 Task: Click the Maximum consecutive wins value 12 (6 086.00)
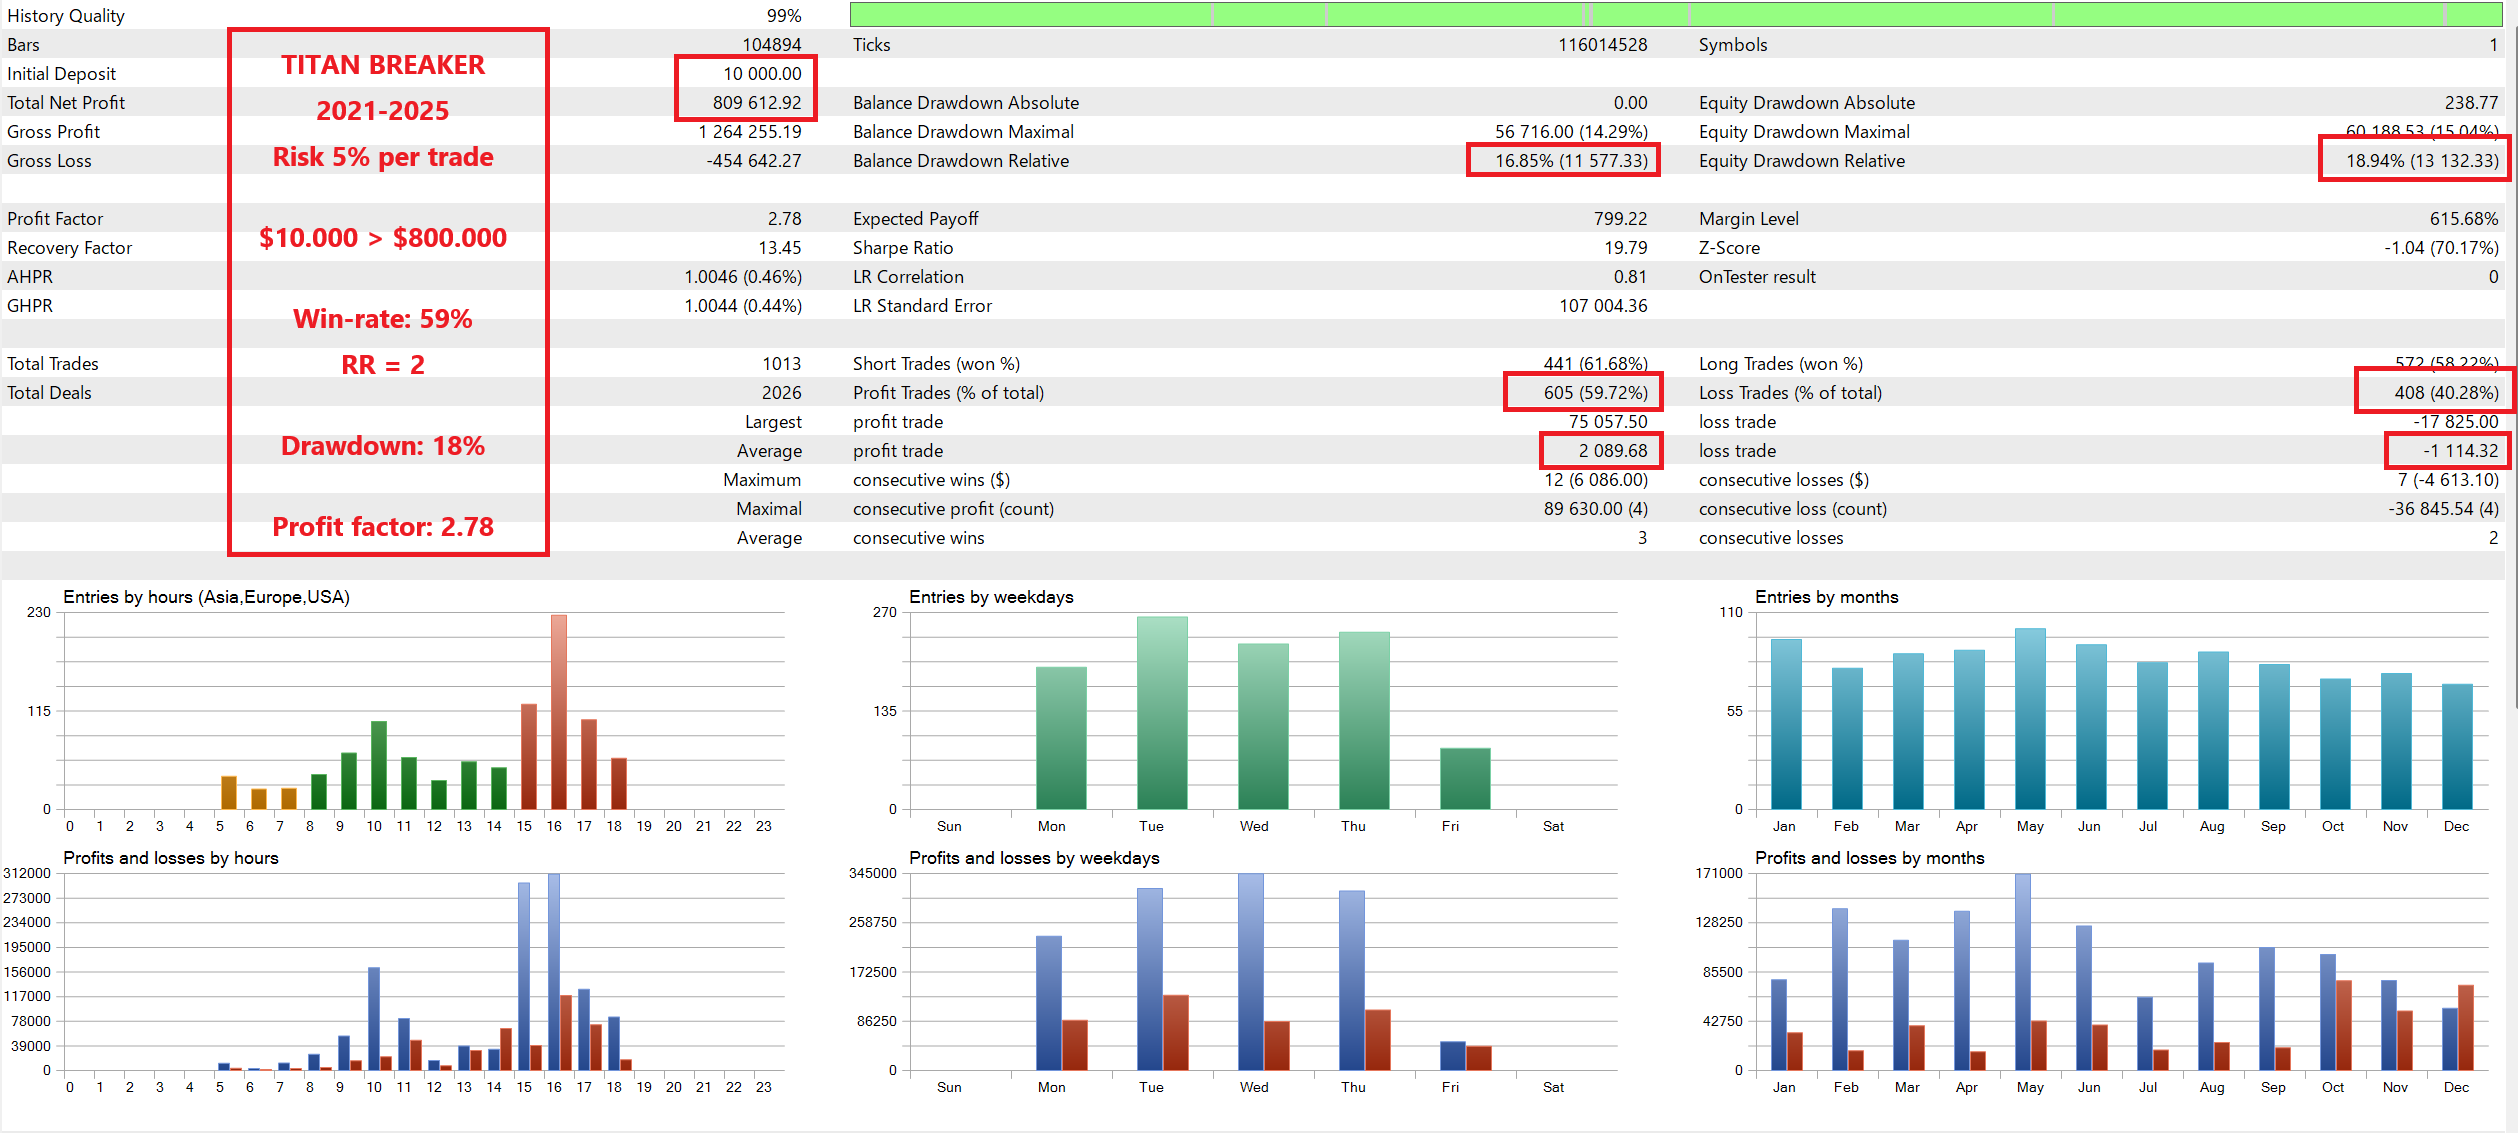pyautogui.click(x=1595, y=480)
